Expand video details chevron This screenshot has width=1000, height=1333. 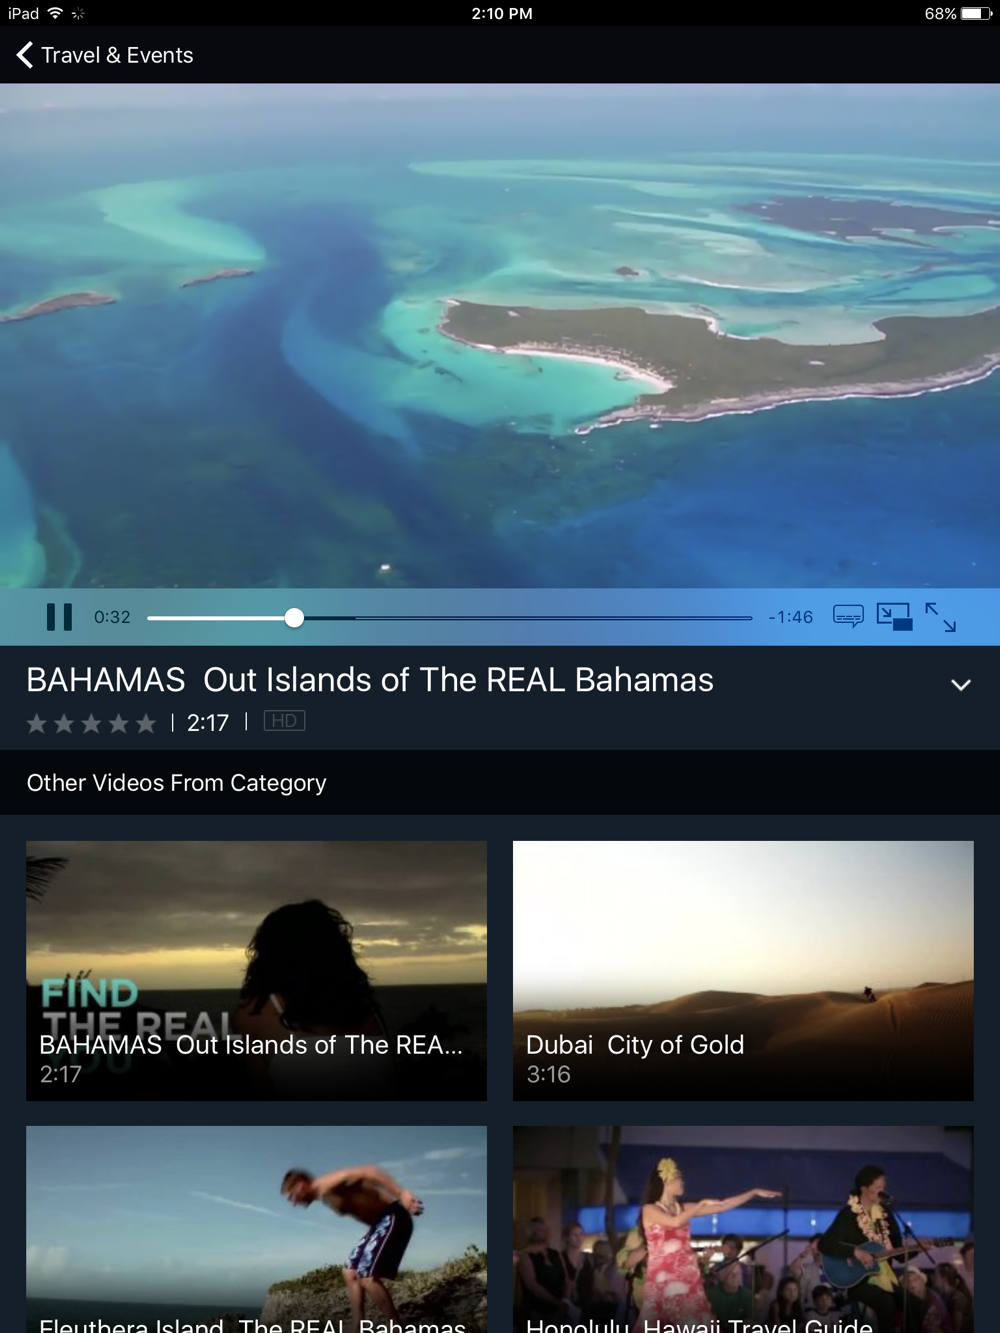[961, 685]
